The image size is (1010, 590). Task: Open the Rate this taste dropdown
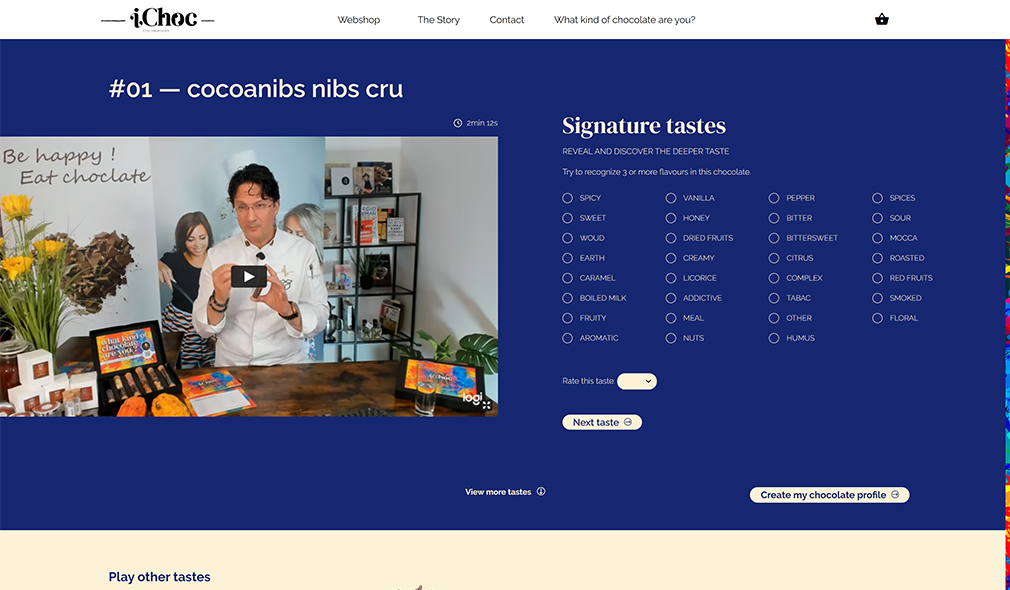(637, 381)
